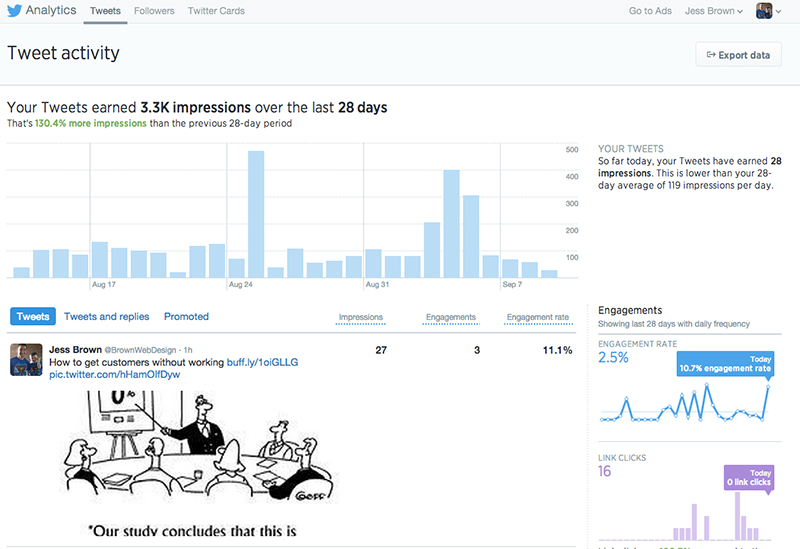This screenshot has height=549, width=800.
Task: Click the YOUR TWEETS heading
Action: click(631, 148)
